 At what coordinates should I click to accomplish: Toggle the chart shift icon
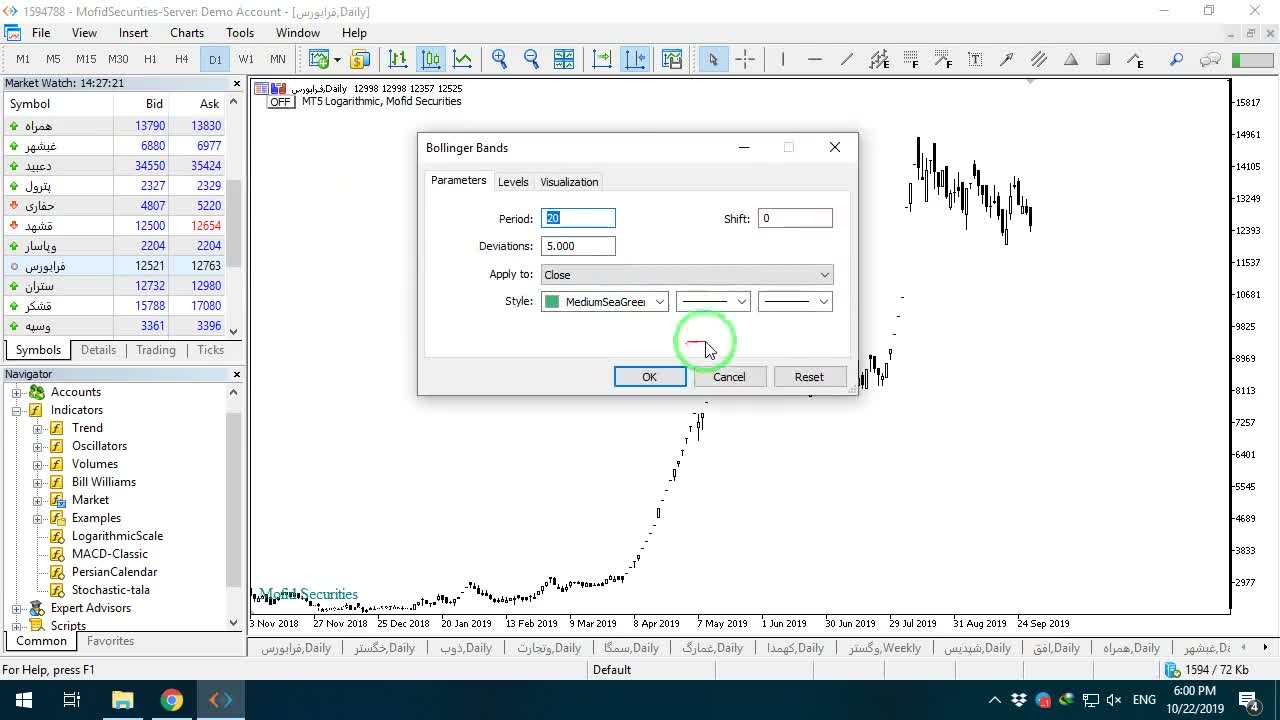coord(635,59)
